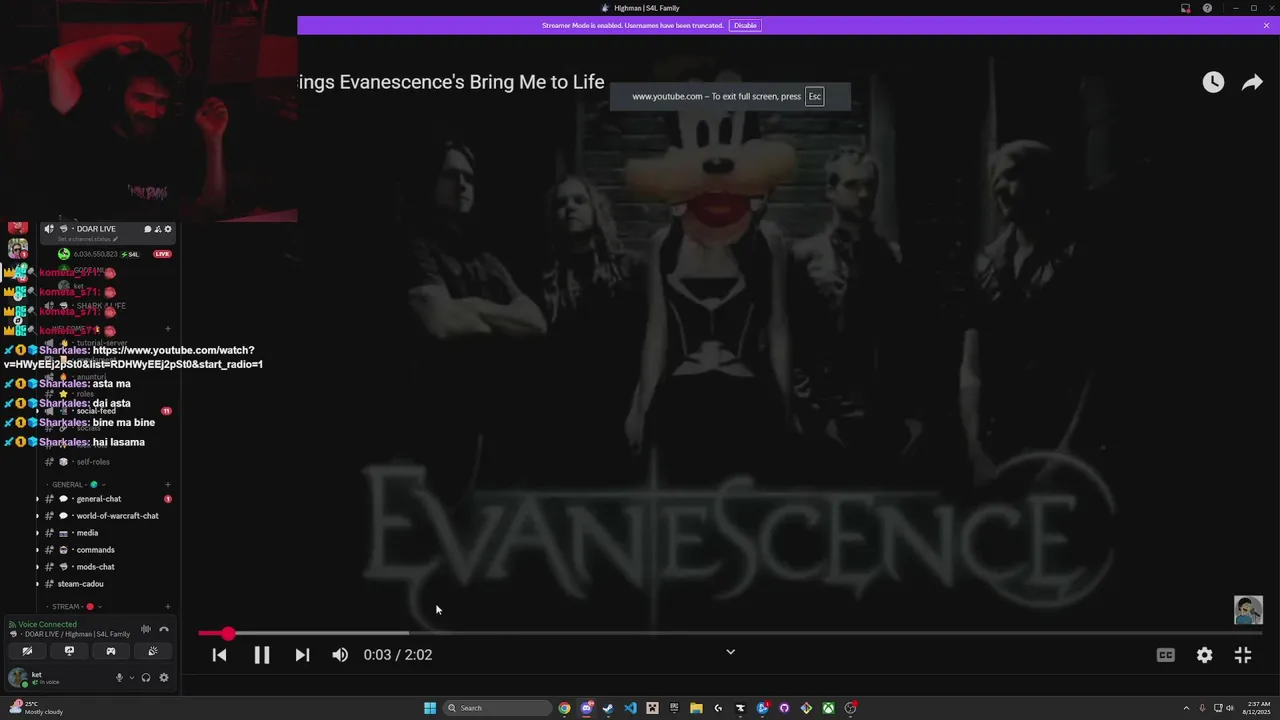Expand the commands channel thread arrow
The height and width of the screenshot is (720, 1280).
click(x=38, y=550)
